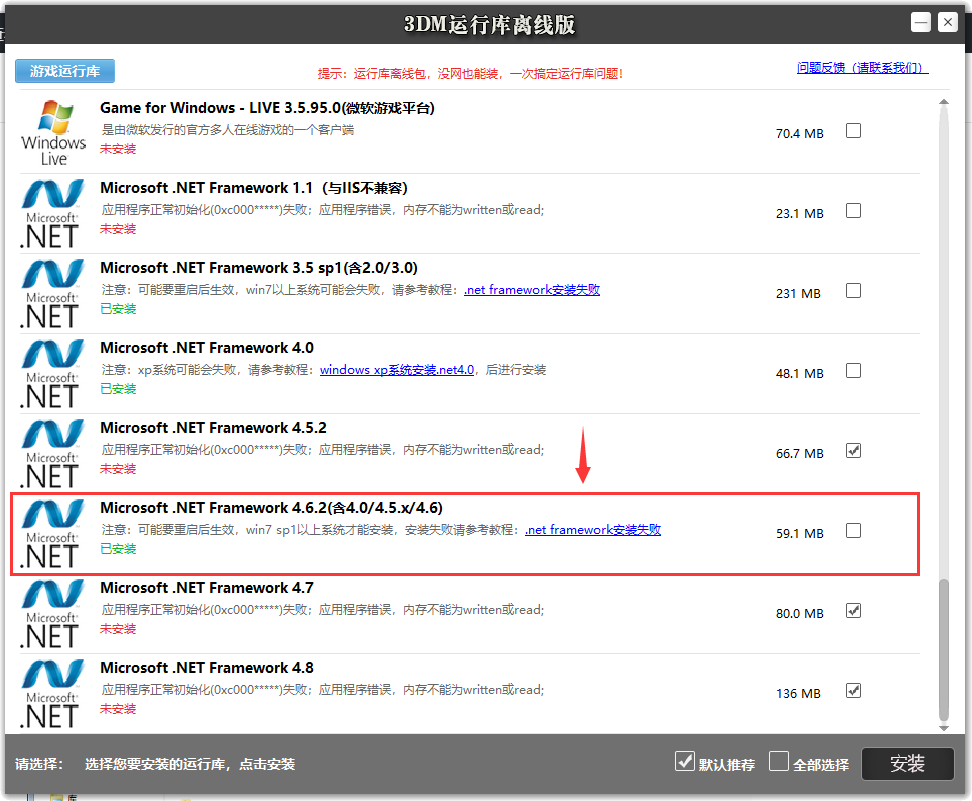Select the Game for Windows - LIVE 3.5.95.0 title
Image resolution: width=972 pixels, height=801 pixels.
(267, 108)
